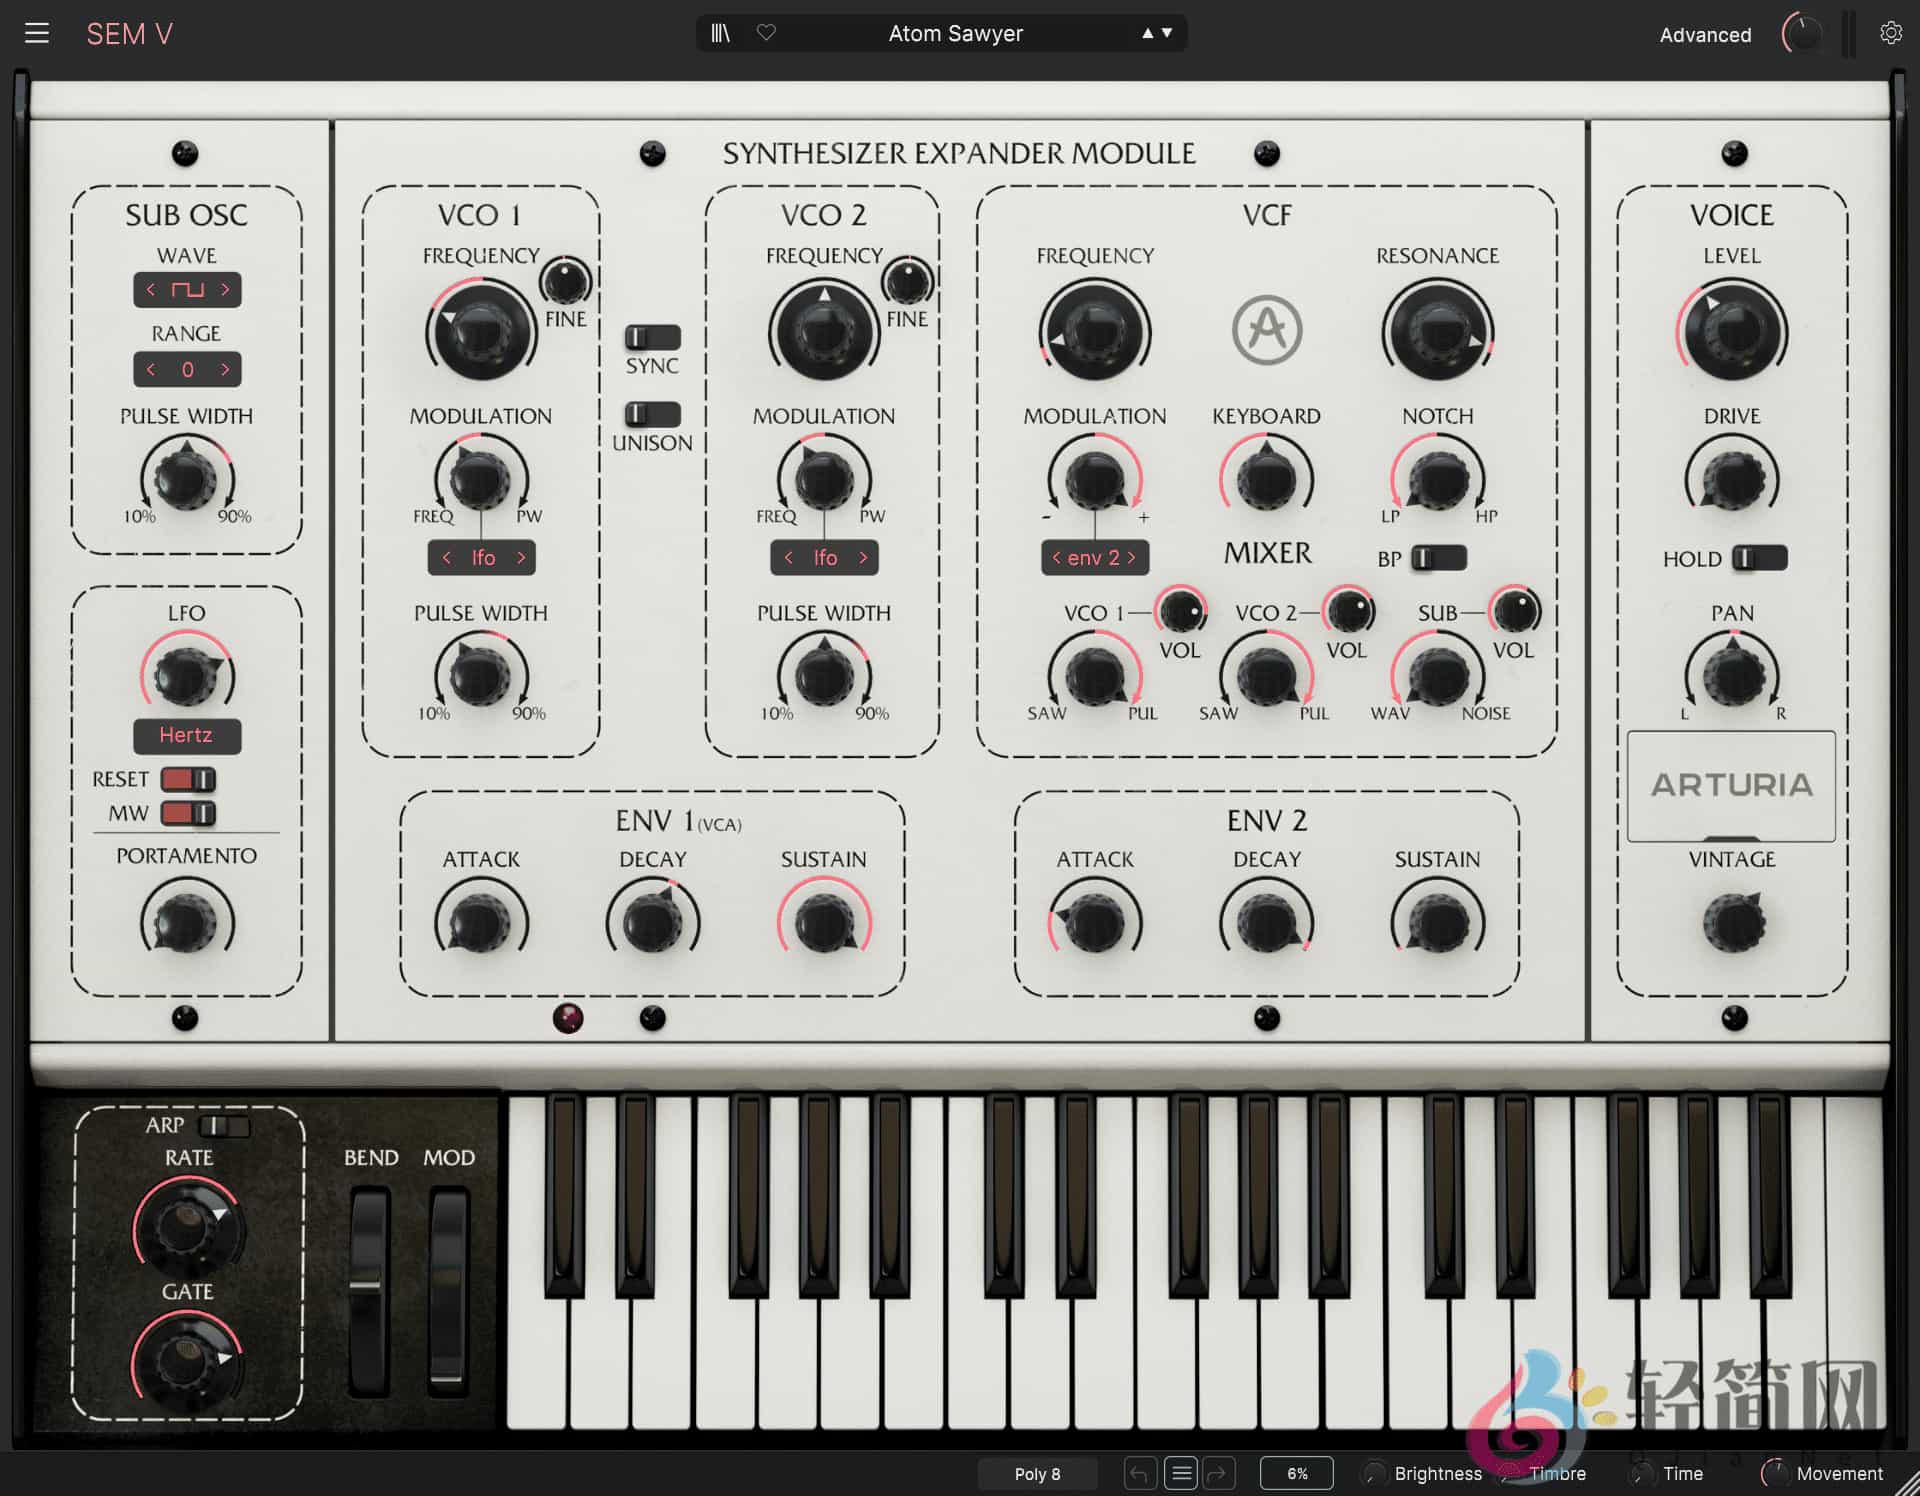Click the Atom Sawyer preset name
1920x1496 pixels.
(x=955, y=33)
